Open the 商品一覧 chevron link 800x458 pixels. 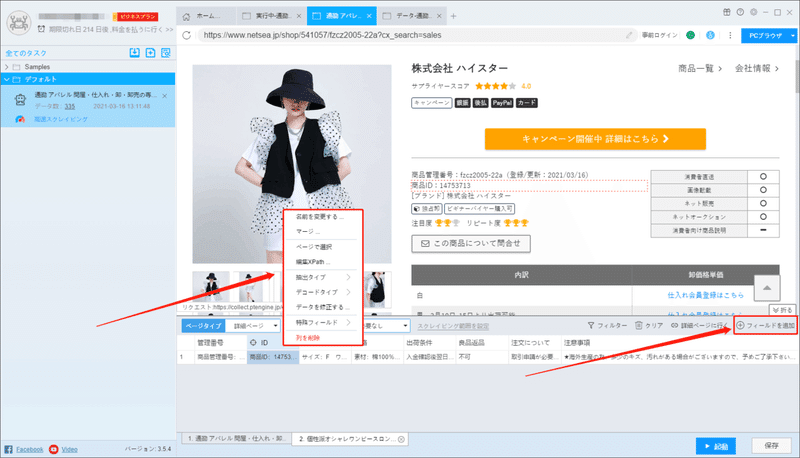point(699,68)
